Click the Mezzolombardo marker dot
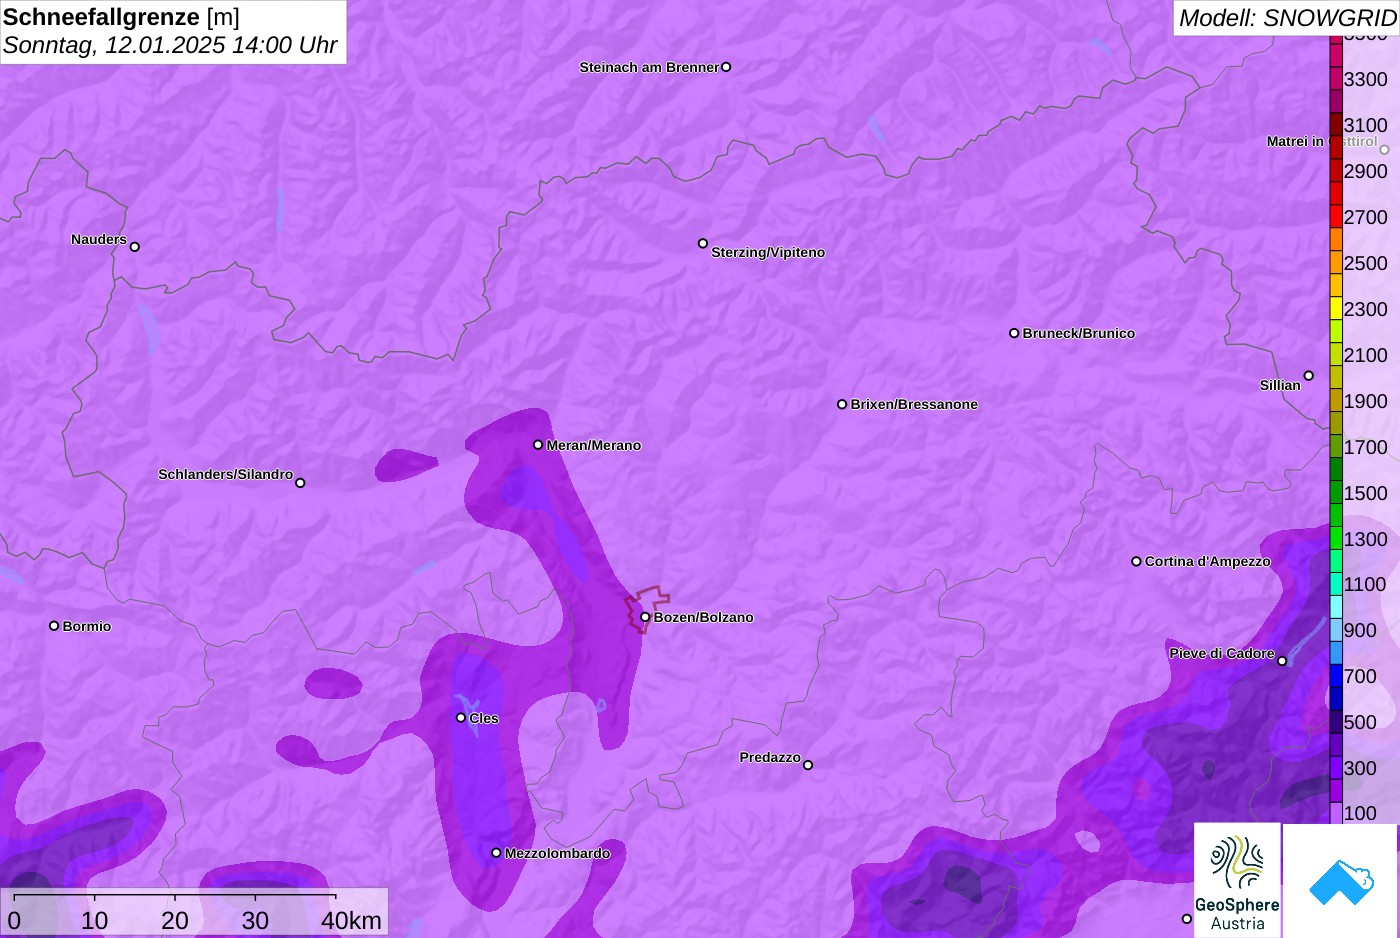Image resolution: width=1400 pixels, height=938 pixels. pos(496,853)
